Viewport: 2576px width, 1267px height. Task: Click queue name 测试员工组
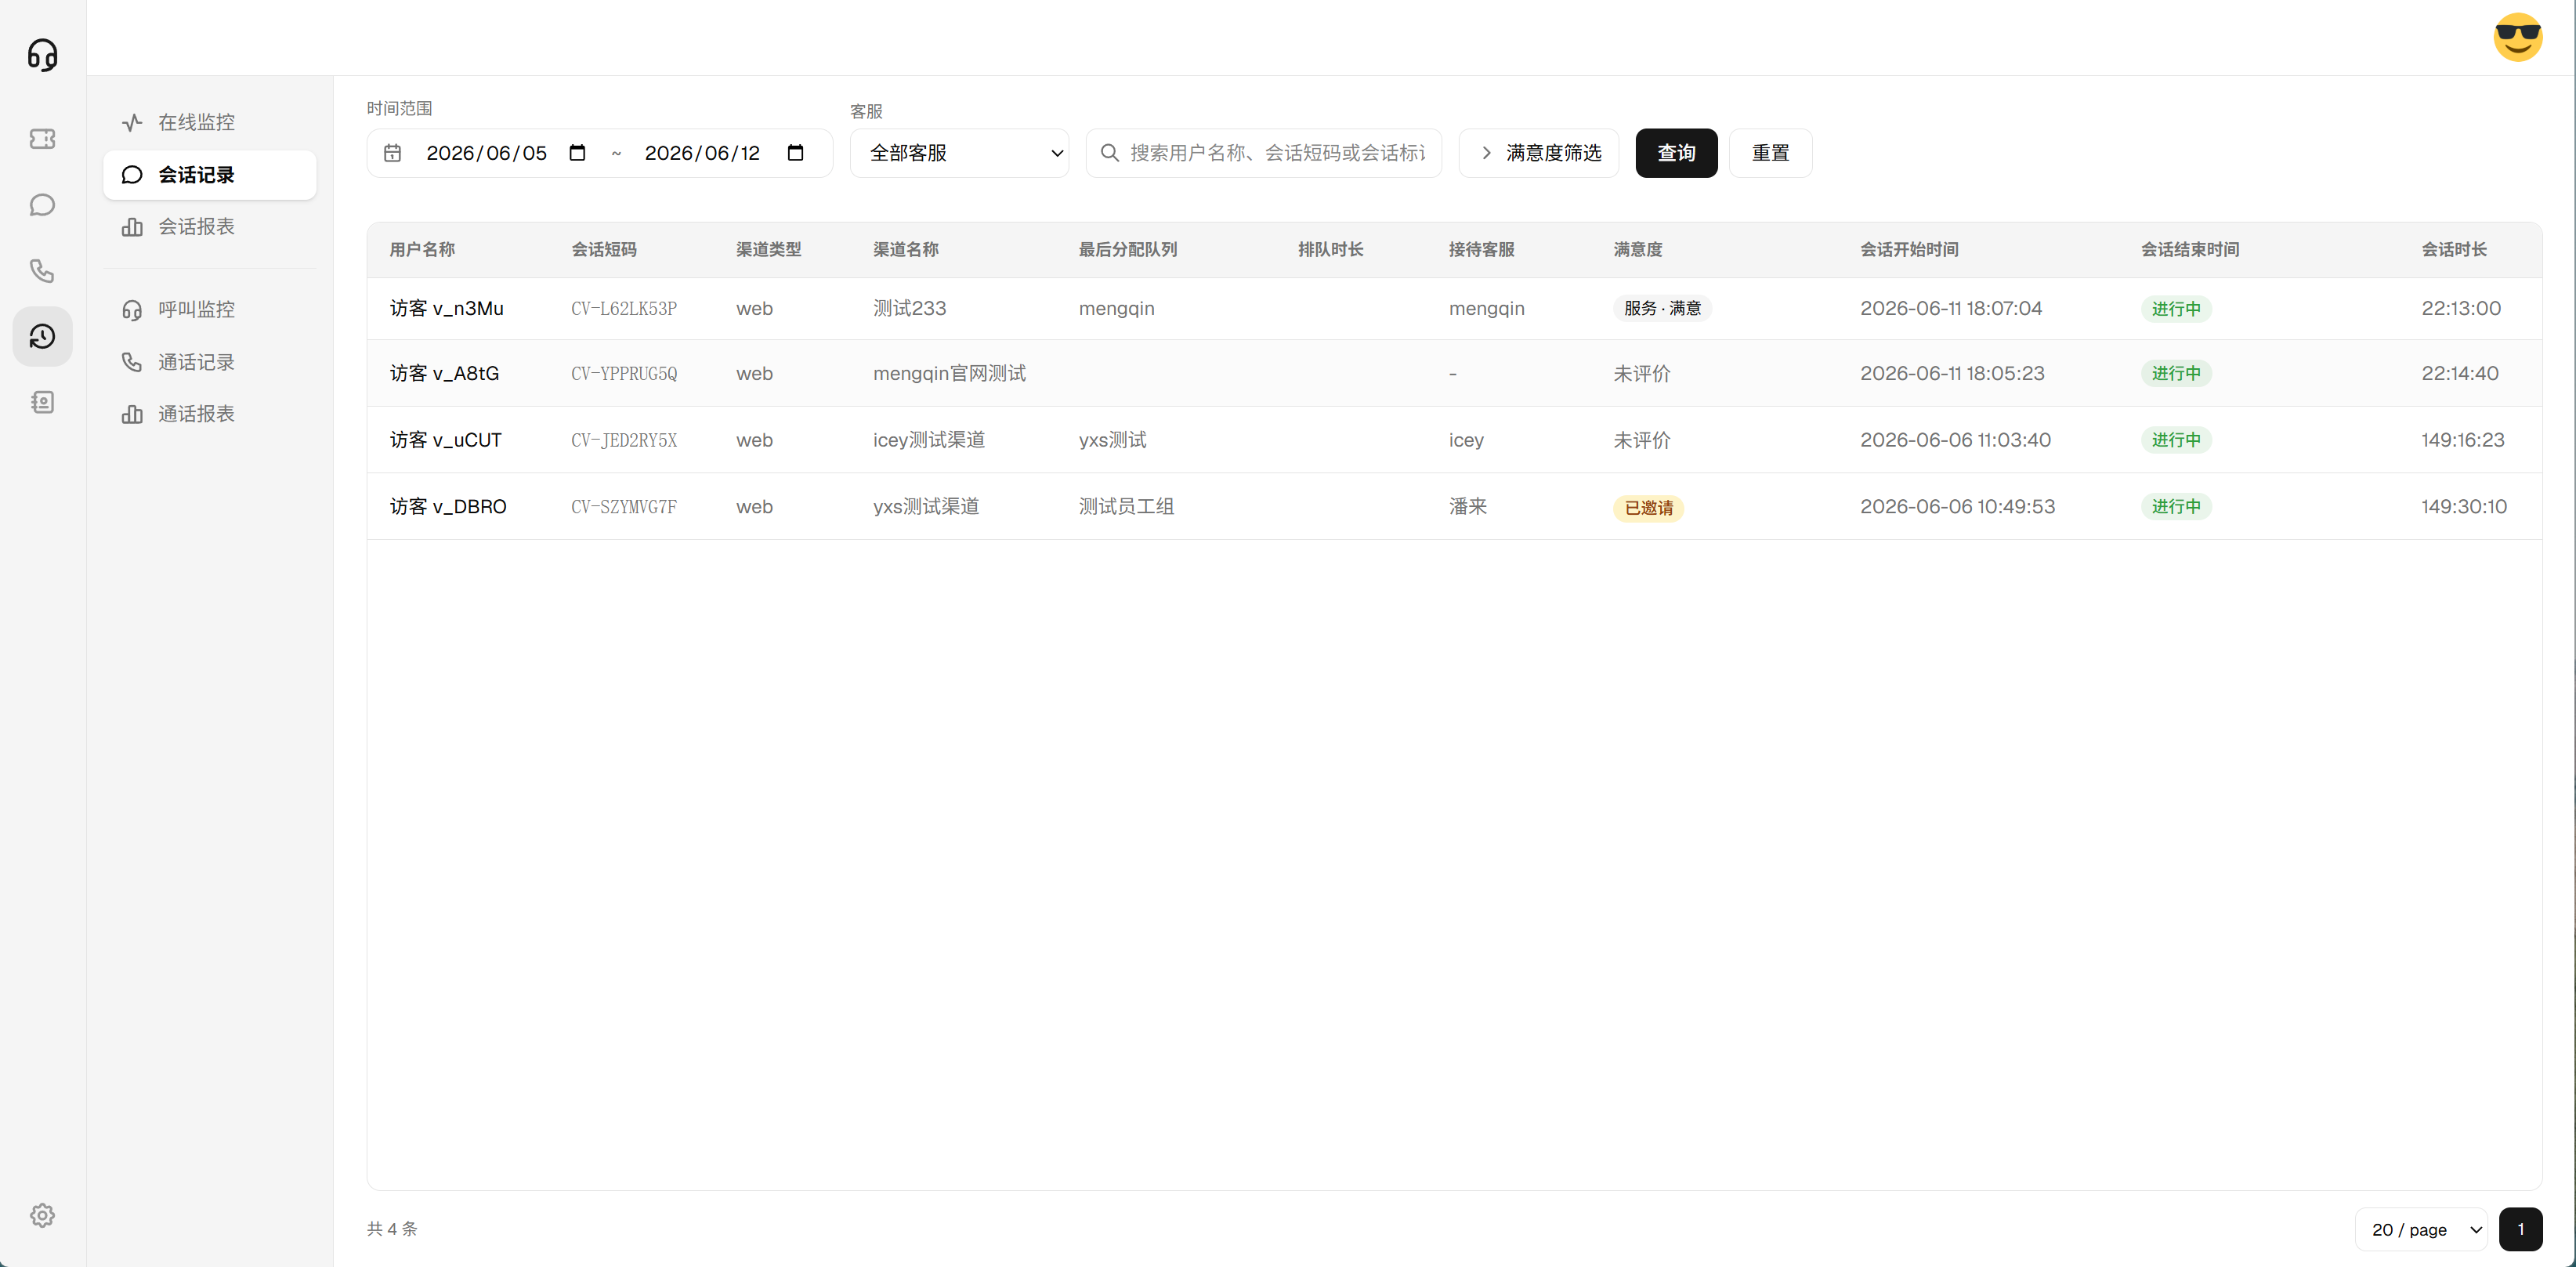(1126, 506)
